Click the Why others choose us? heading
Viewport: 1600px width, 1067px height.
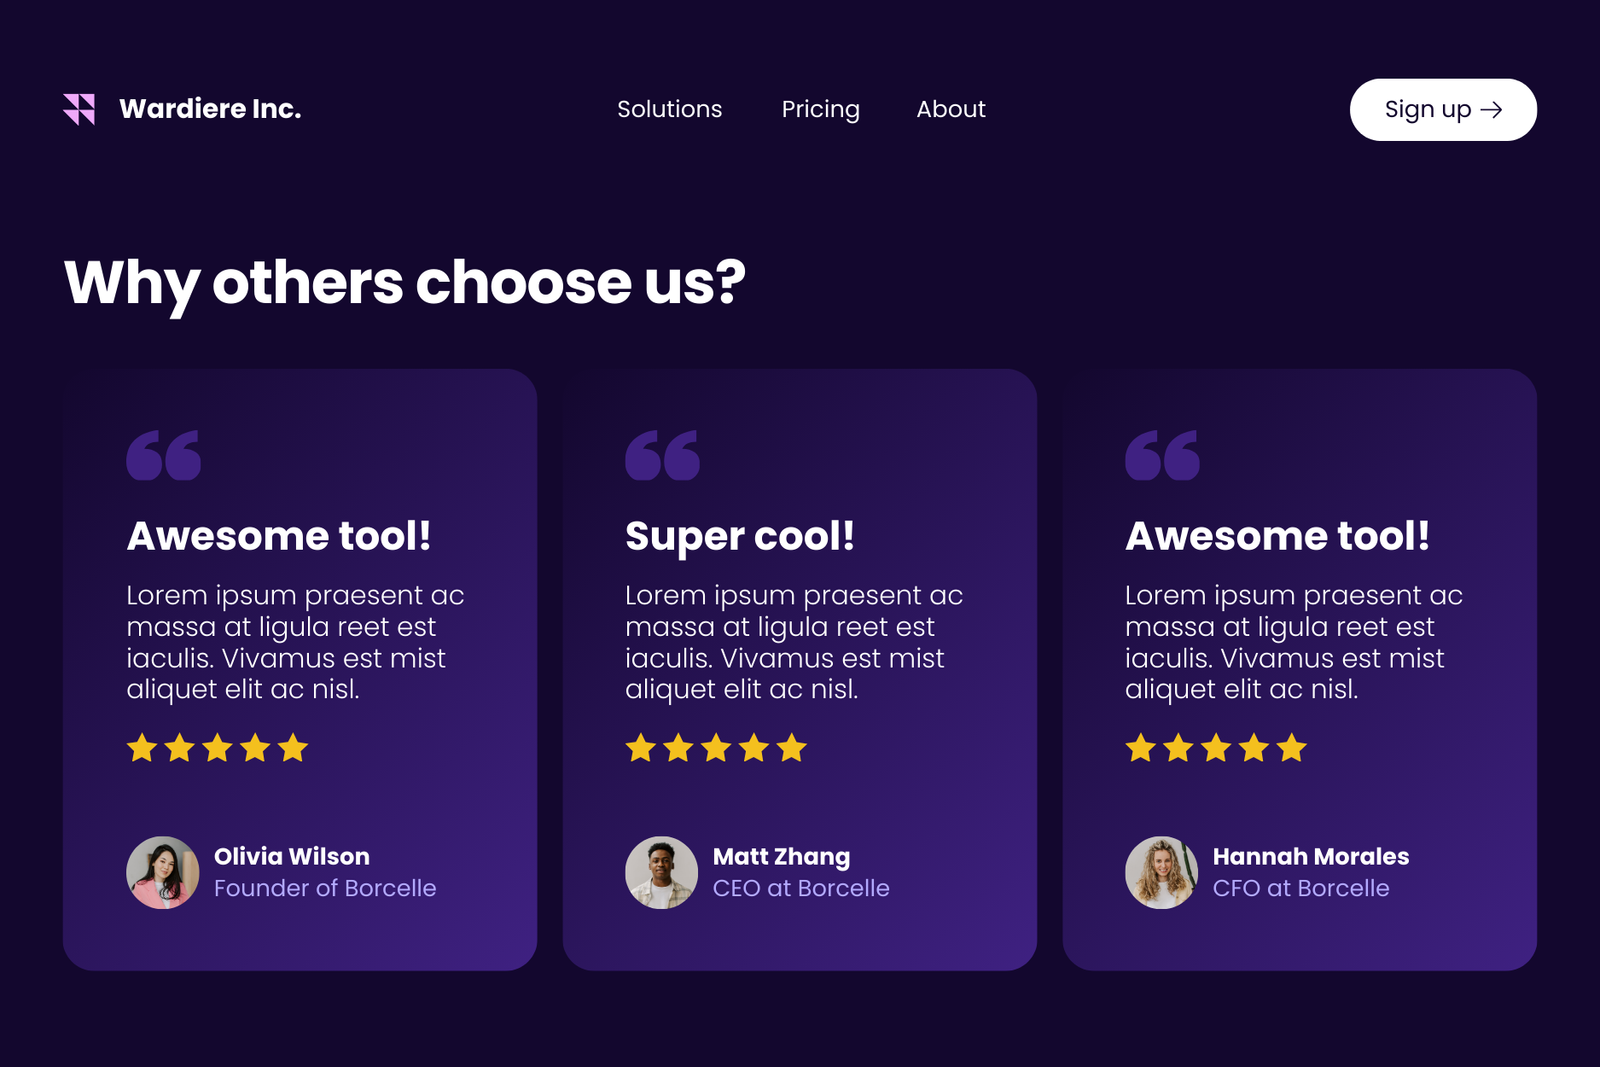[404, 282]
